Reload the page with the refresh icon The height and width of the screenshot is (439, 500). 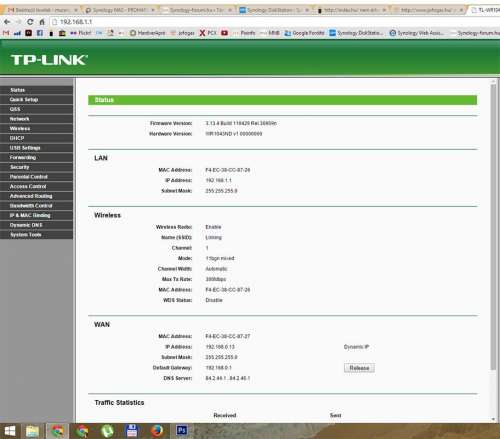pyautogui.click(x=30, y=22)
